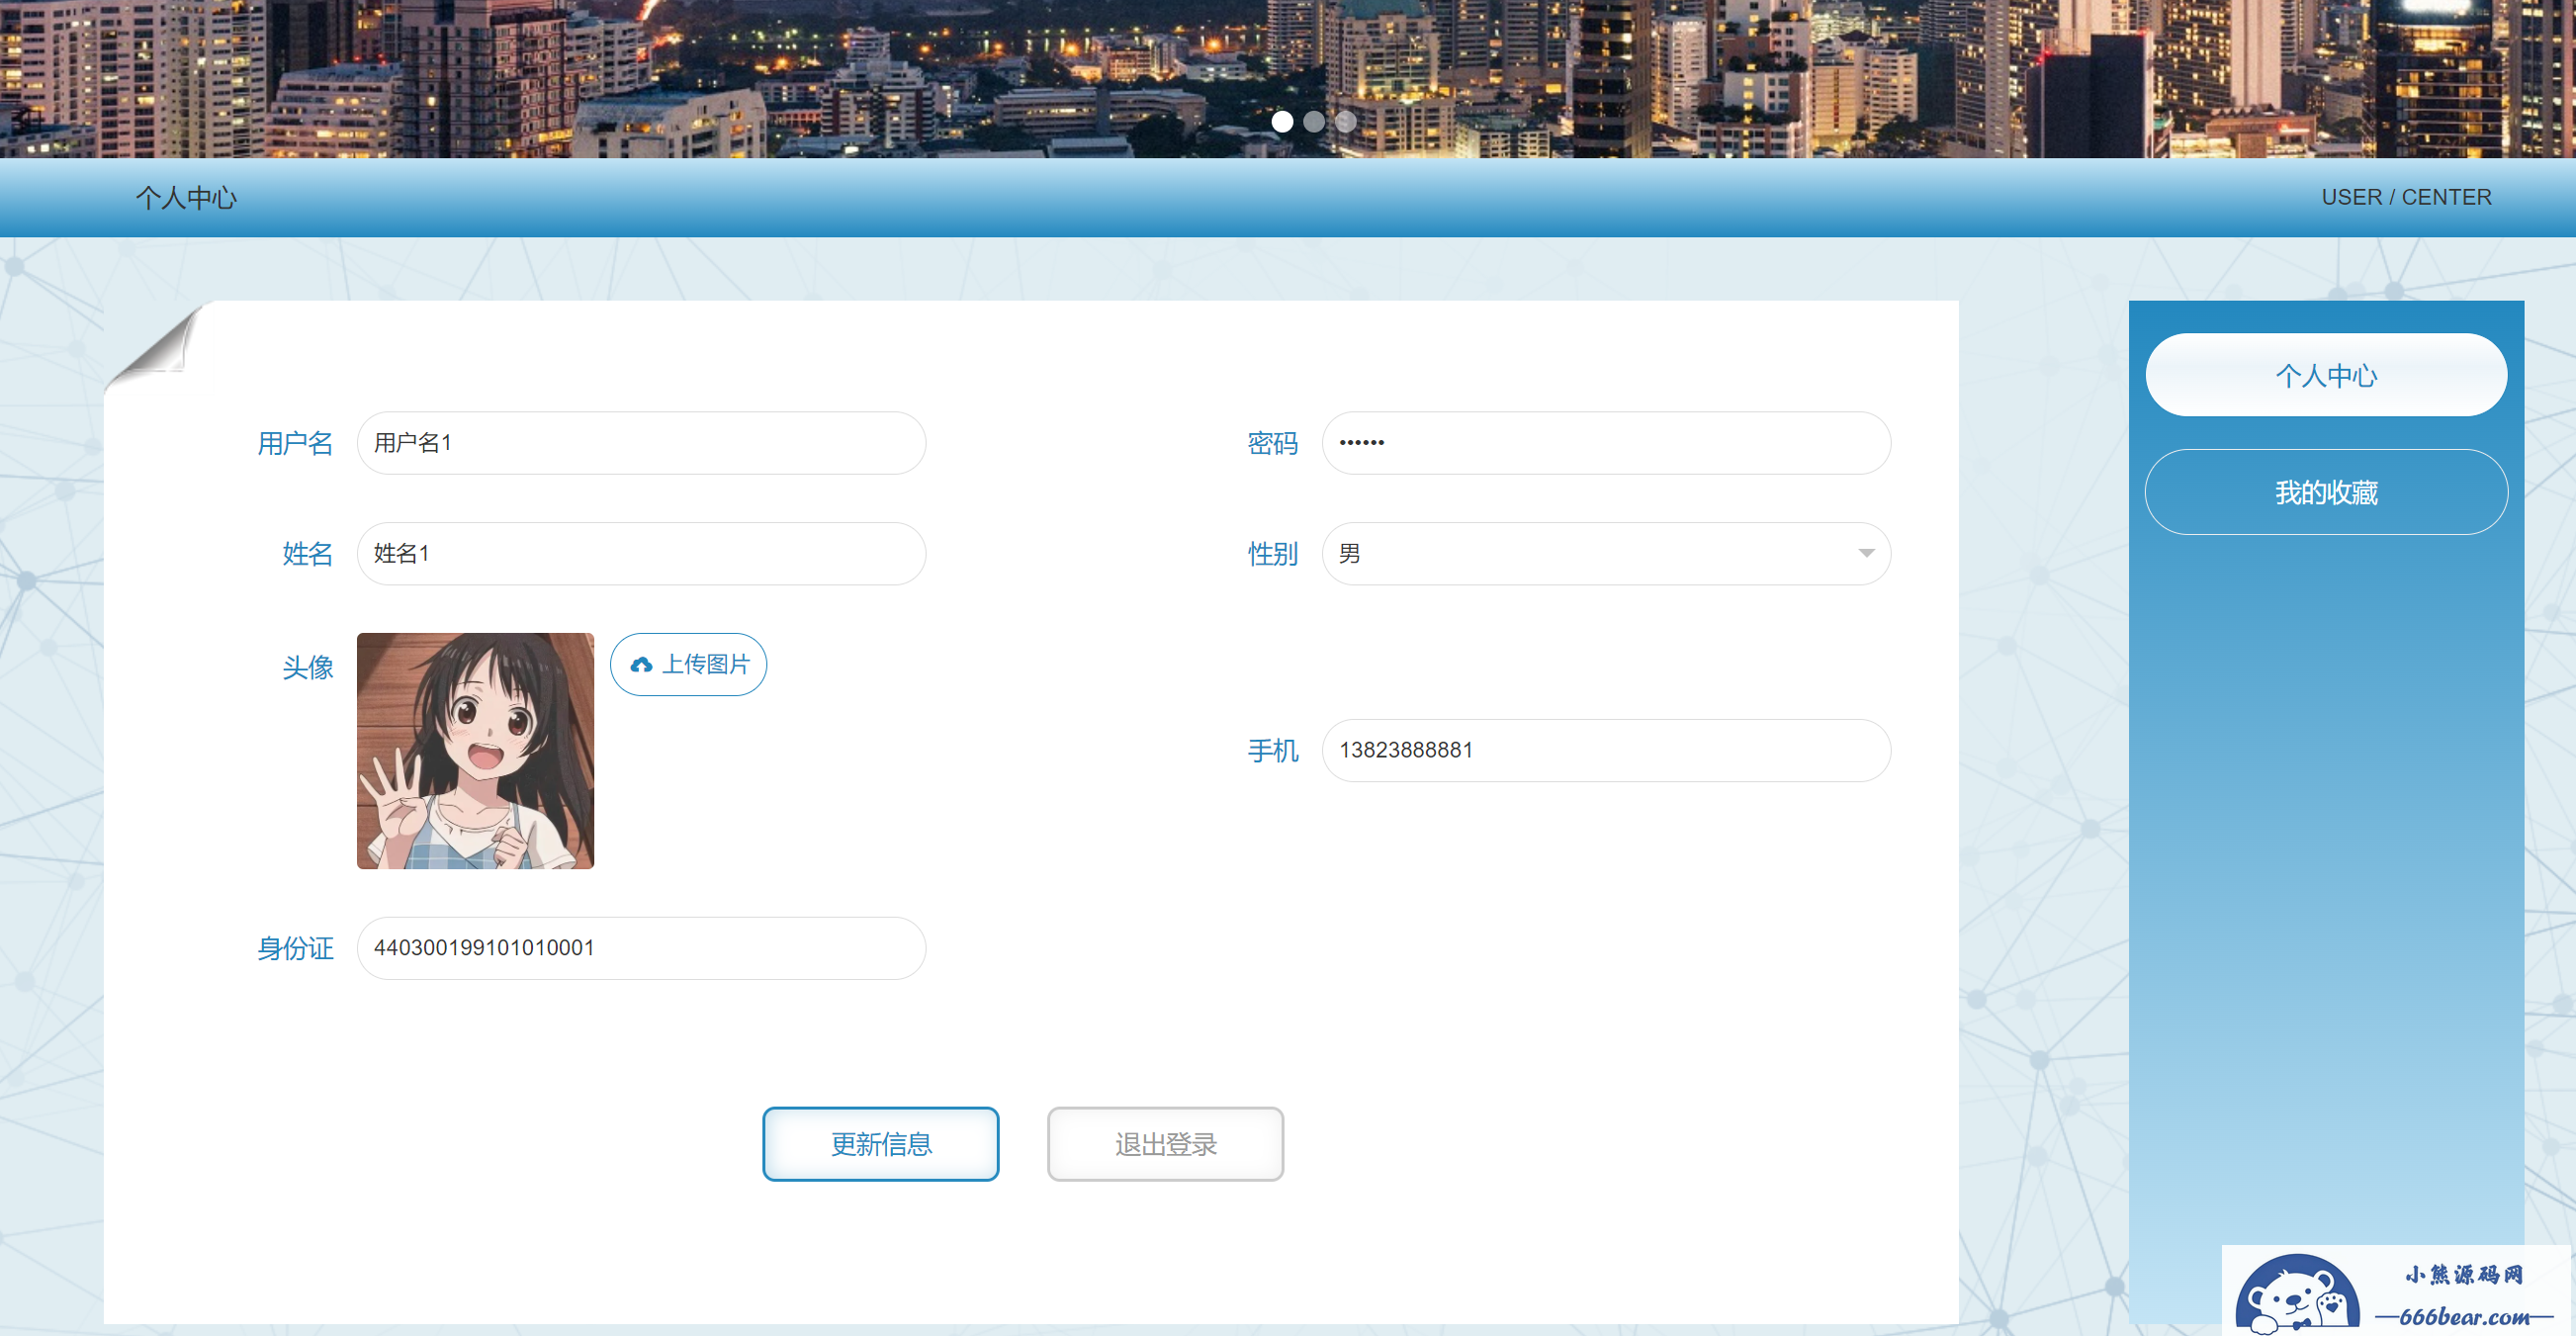Click the avatar image thumbnail
Screen dimensions: 2576x1336
(x=475, y=751)
